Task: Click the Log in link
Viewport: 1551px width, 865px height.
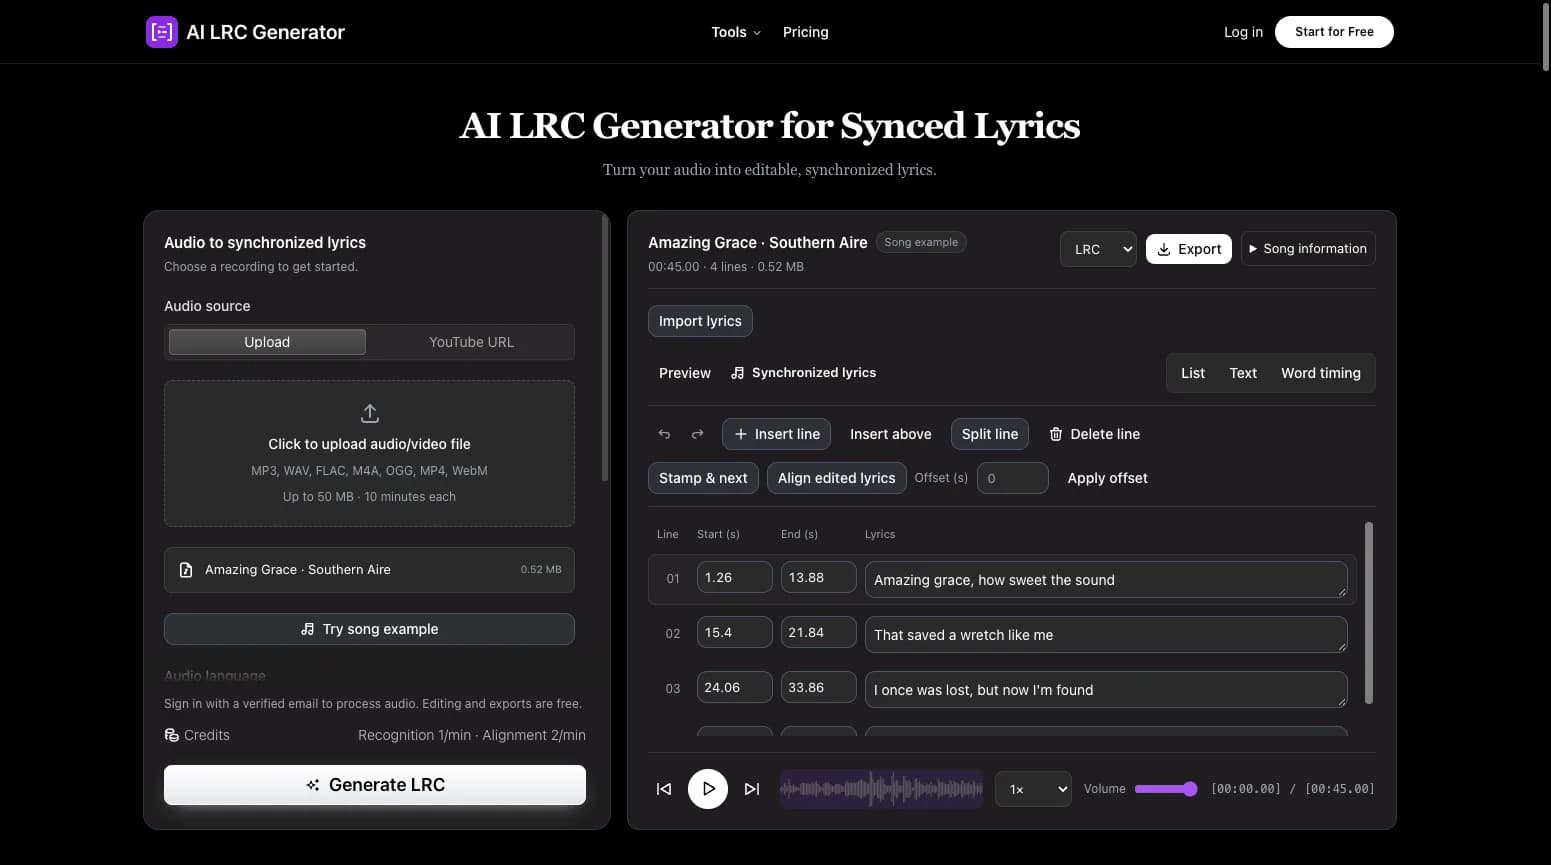Action: coord(1243,32)
